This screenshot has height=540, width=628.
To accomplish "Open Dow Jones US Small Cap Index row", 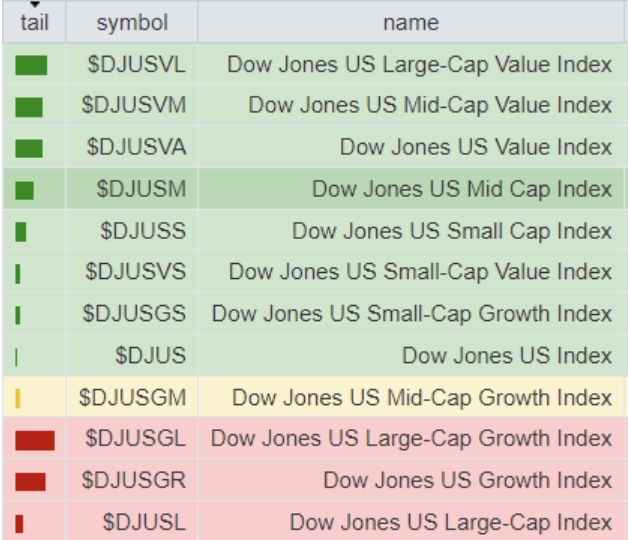I will (x=451, y=231).
